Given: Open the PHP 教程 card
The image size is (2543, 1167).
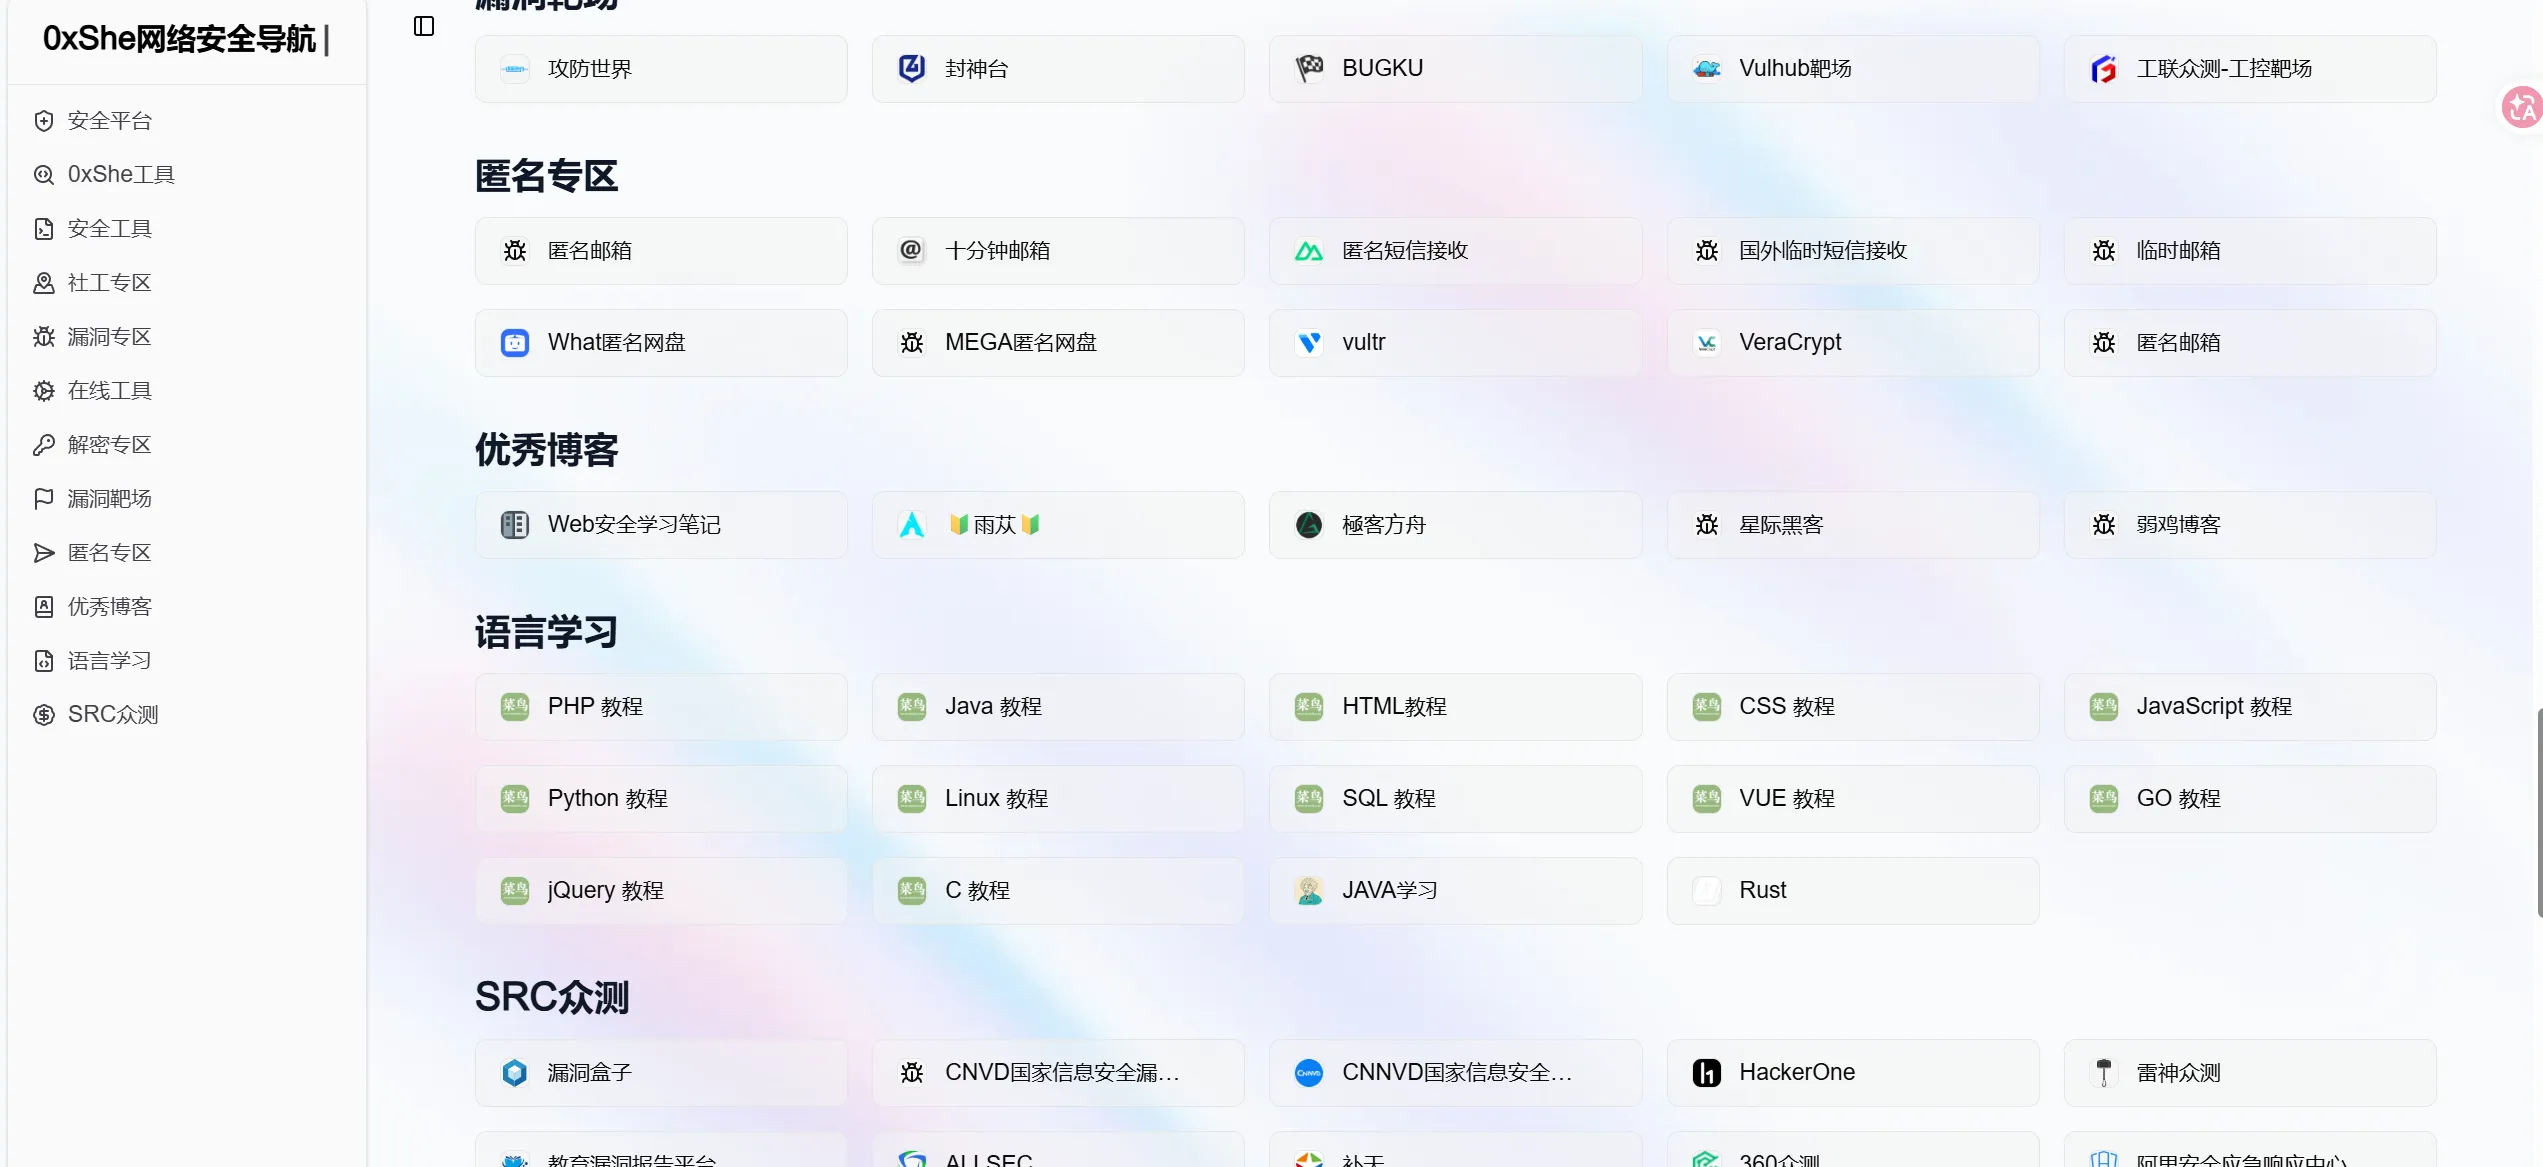Looking at the screenshot, I should (x=661, y=707).
